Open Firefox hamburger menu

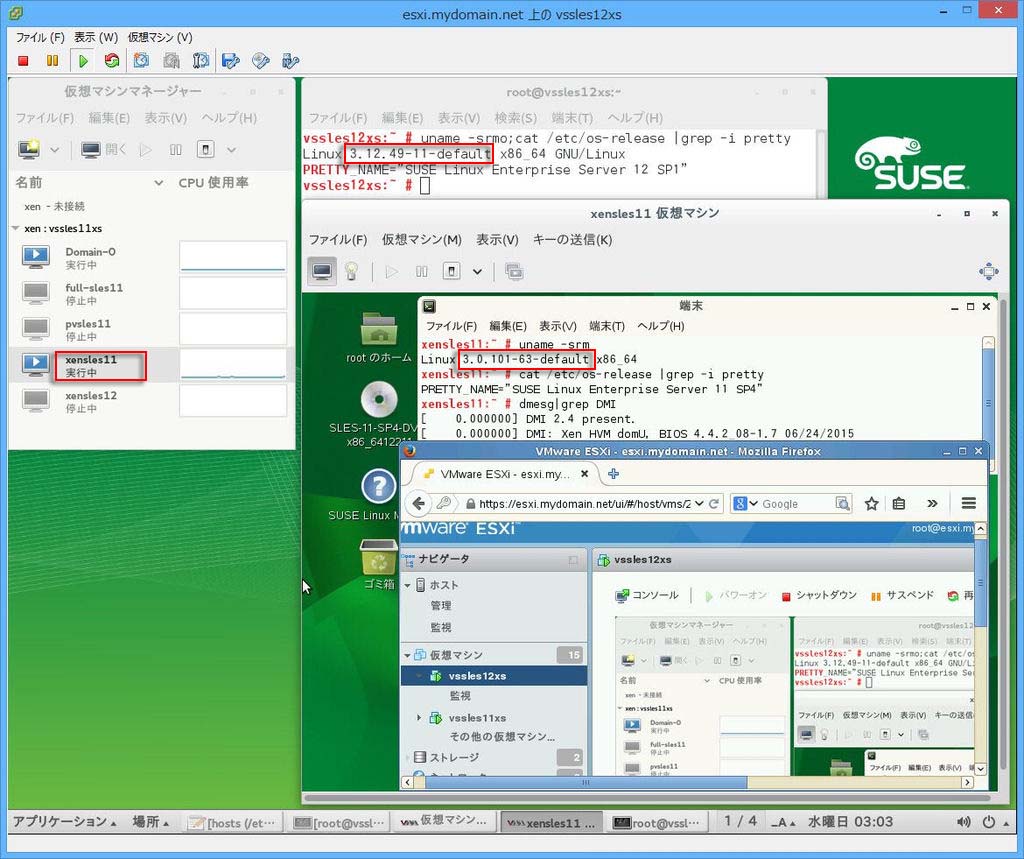[x=968, y=503]
